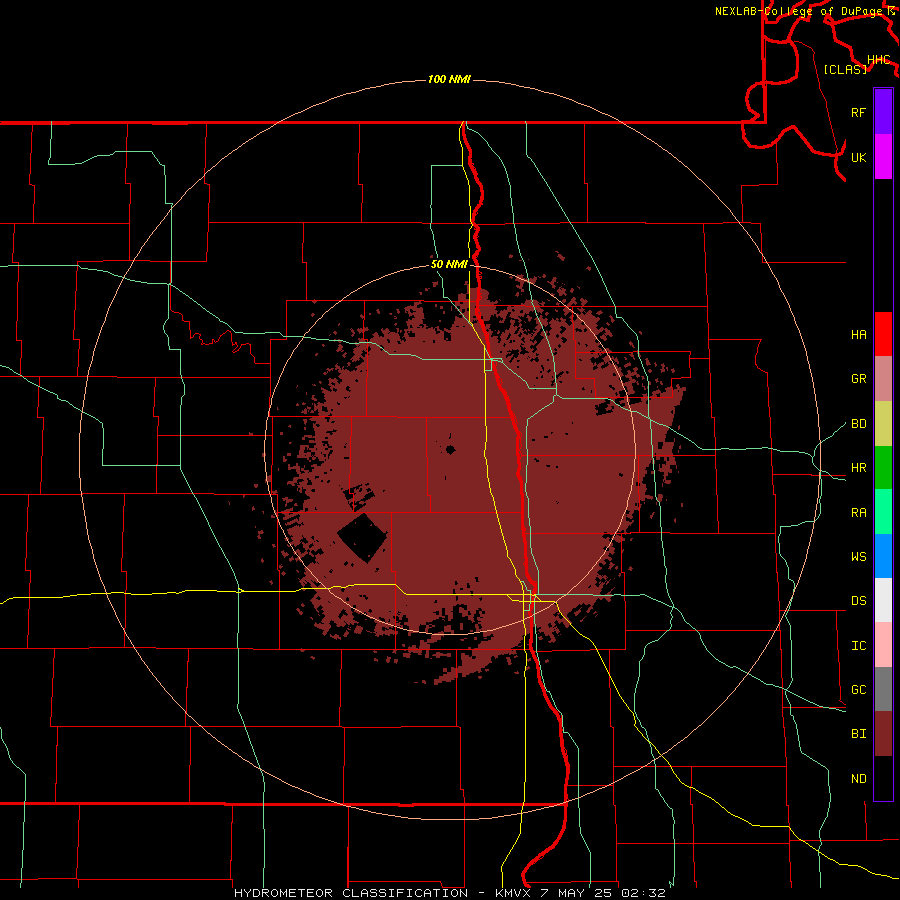Click the 'RA' legend label

click(858, 513)
